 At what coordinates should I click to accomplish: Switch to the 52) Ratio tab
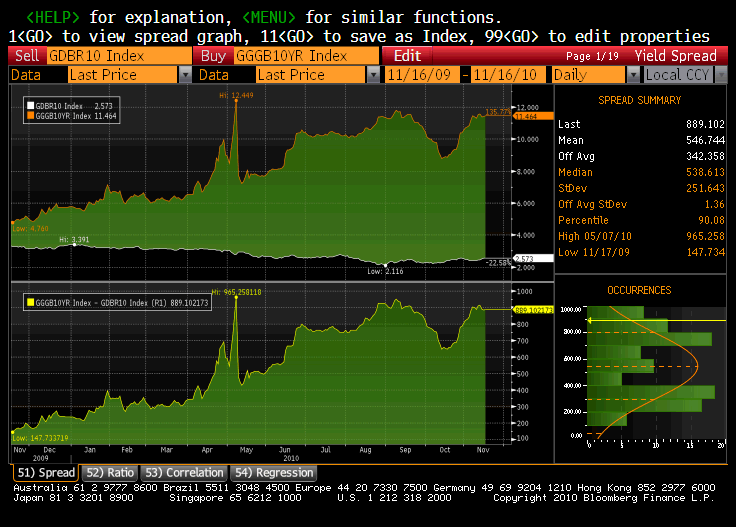[x=108, y=472]
